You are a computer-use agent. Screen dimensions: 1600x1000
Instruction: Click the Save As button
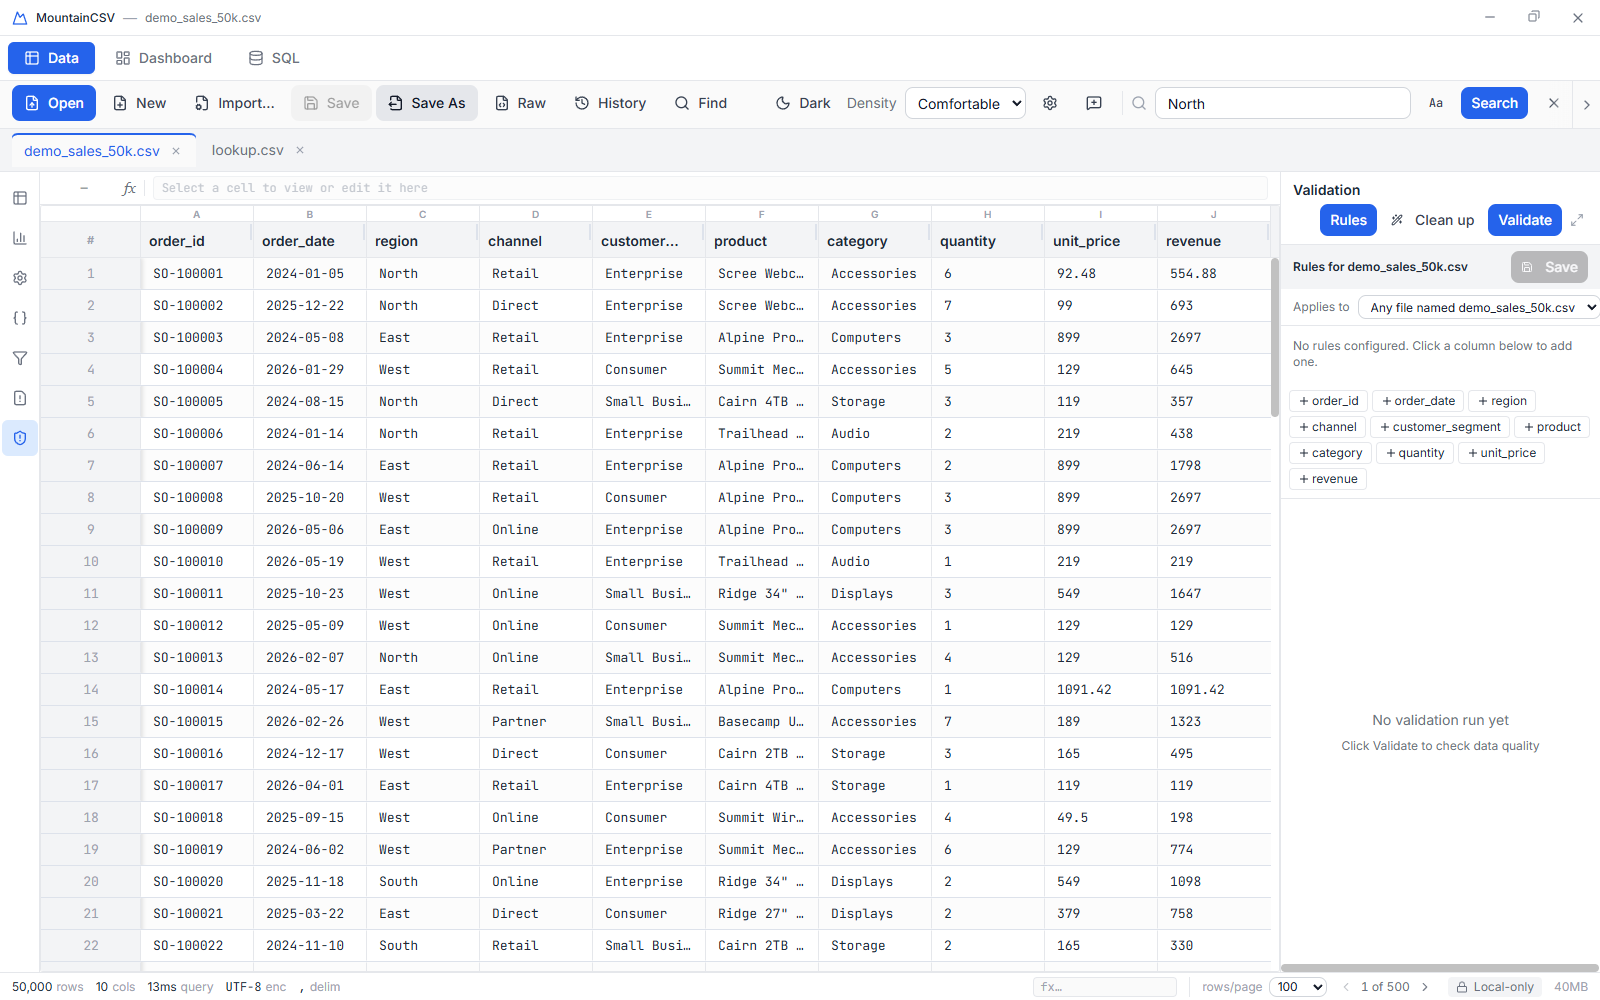(x=427, y=103)
